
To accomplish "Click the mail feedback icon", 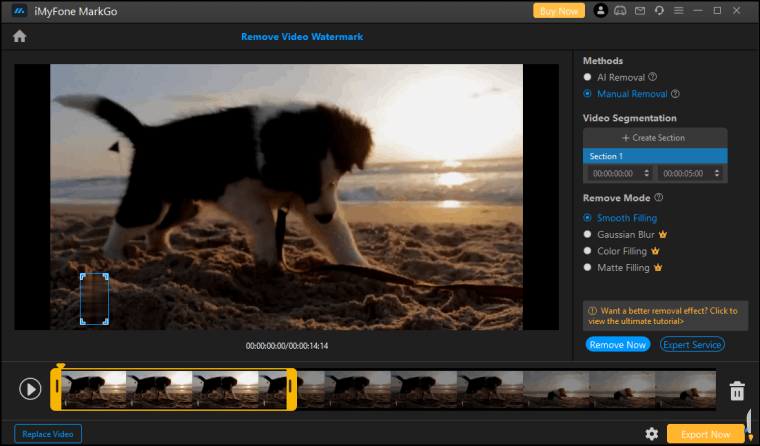I will (x=638, y=10).
